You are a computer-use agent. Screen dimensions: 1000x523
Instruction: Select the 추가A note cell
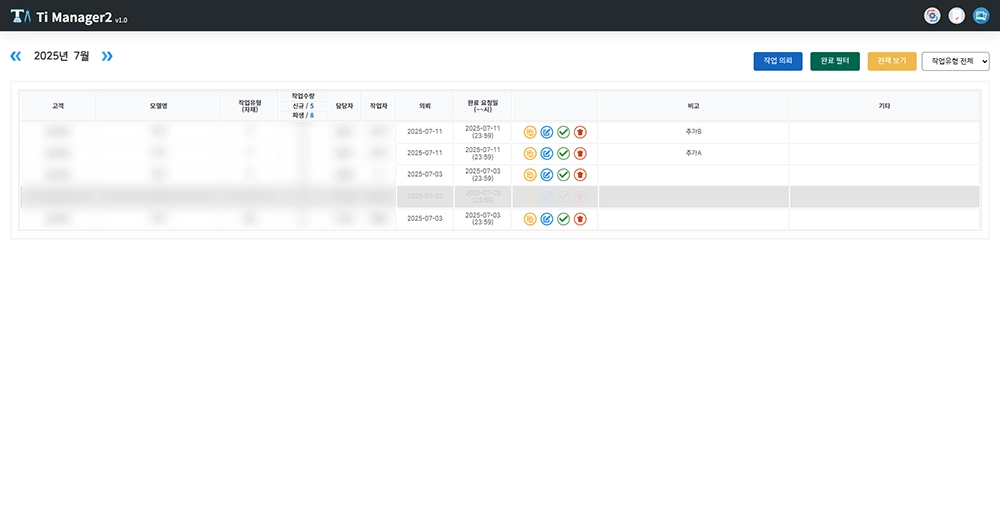click(x=693, y=154)
